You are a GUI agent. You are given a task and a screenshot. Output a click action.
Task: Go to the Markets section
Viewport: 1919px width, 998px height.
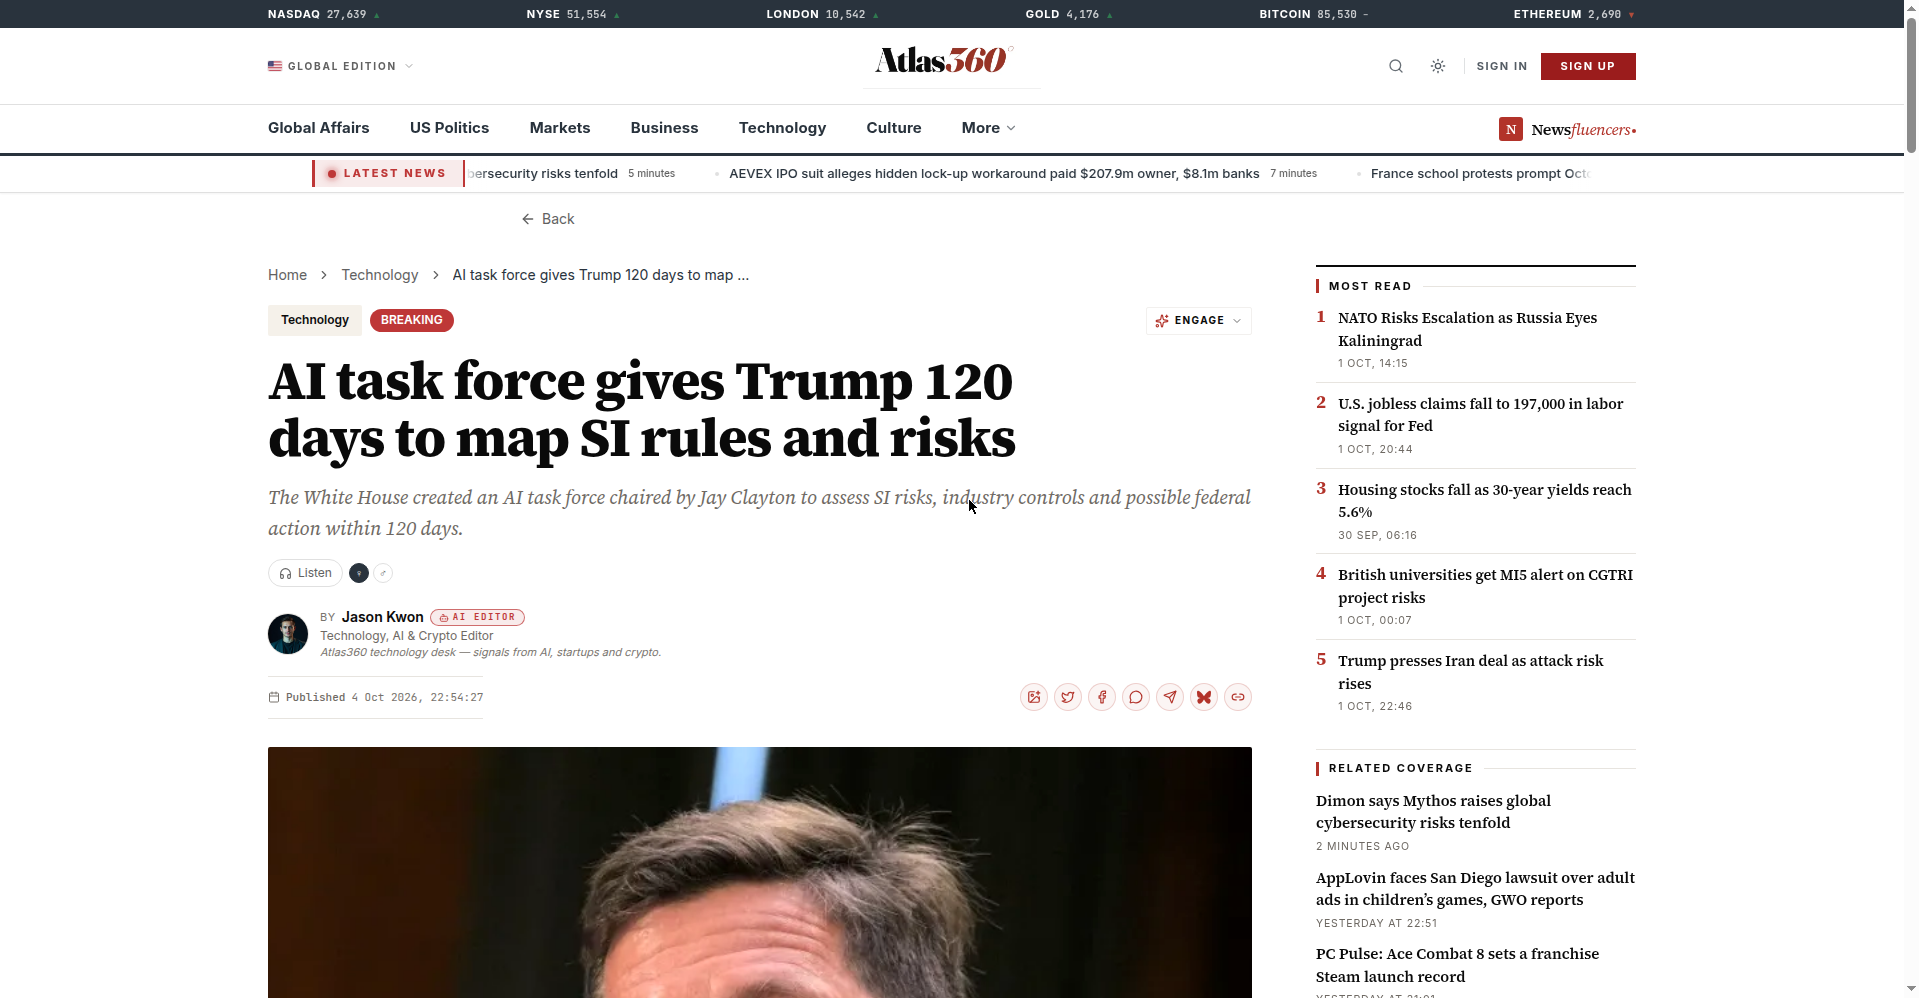(x=560, y=128)
